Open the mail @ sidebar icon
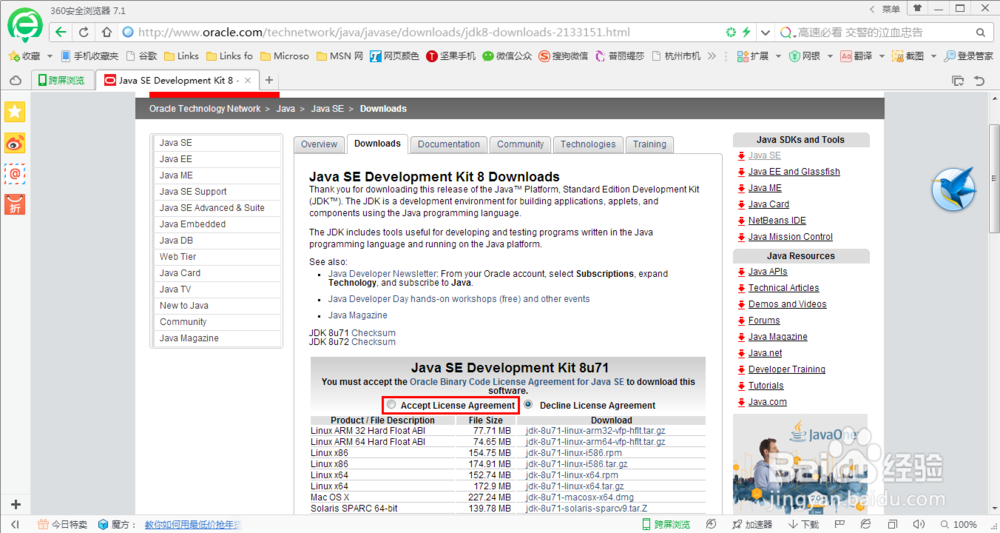Image resolution: width=1000 pixels, height=533 pixels. point(15,173)
